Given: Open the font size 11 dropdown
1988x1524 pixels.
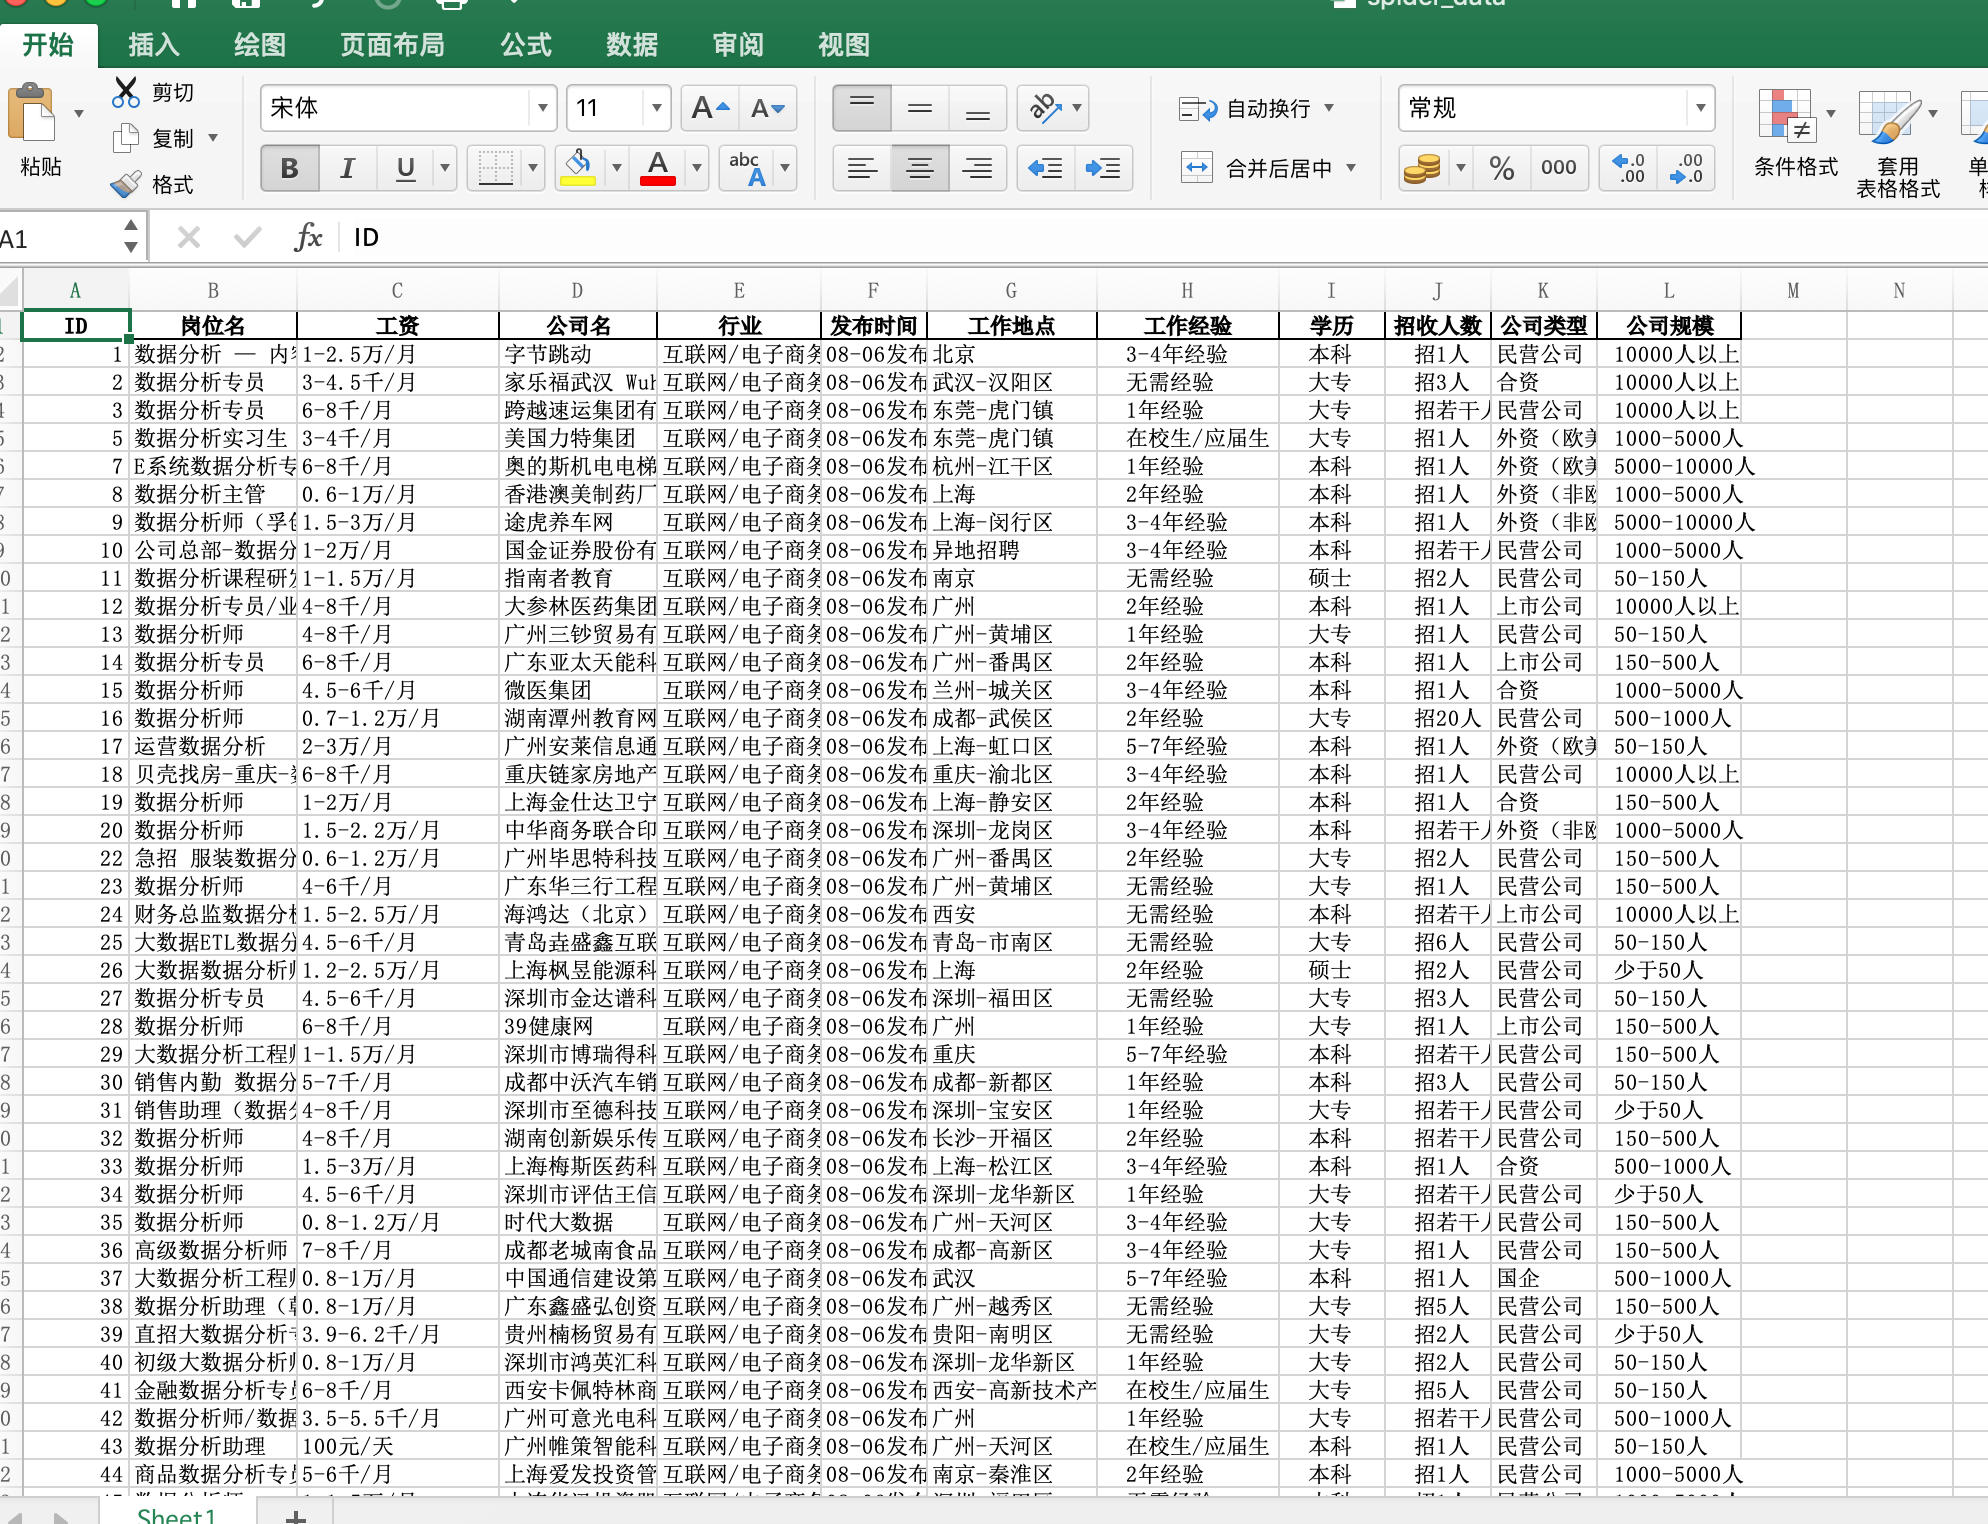Looking at the screenshot, I should coord(655,108).
